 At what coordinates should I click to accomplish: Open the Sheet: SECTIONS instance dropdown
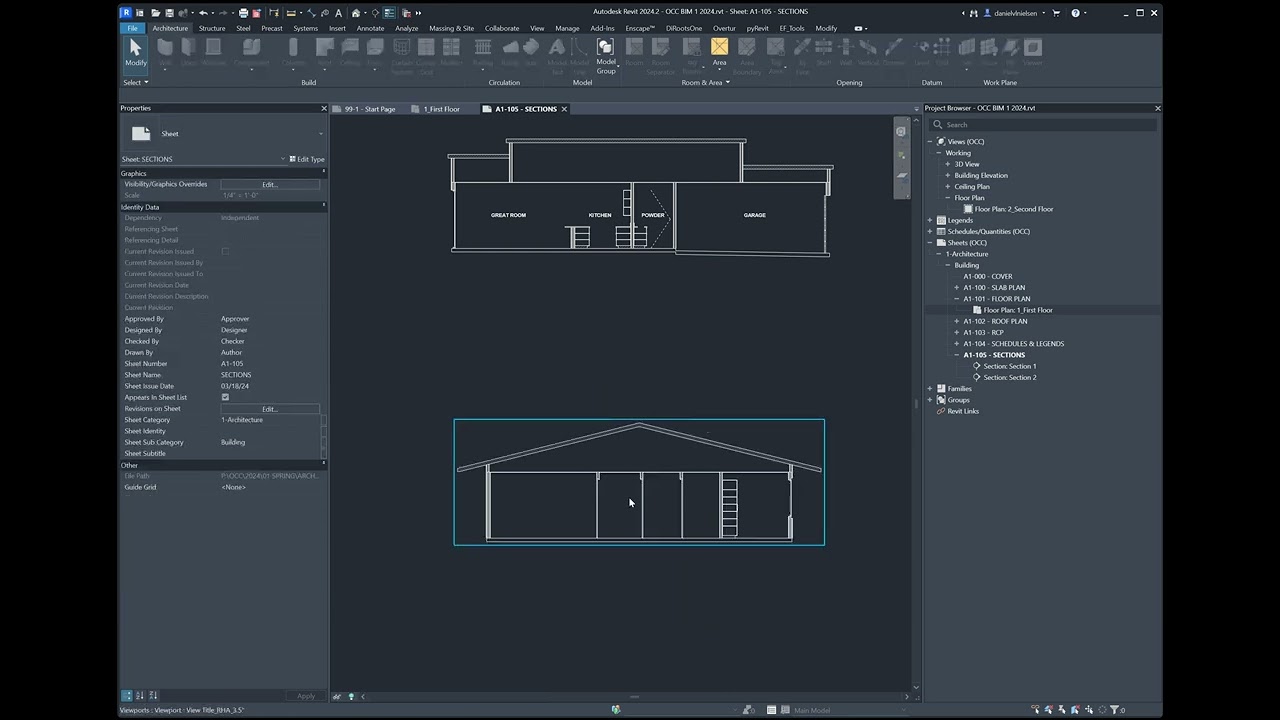[203, 159]
